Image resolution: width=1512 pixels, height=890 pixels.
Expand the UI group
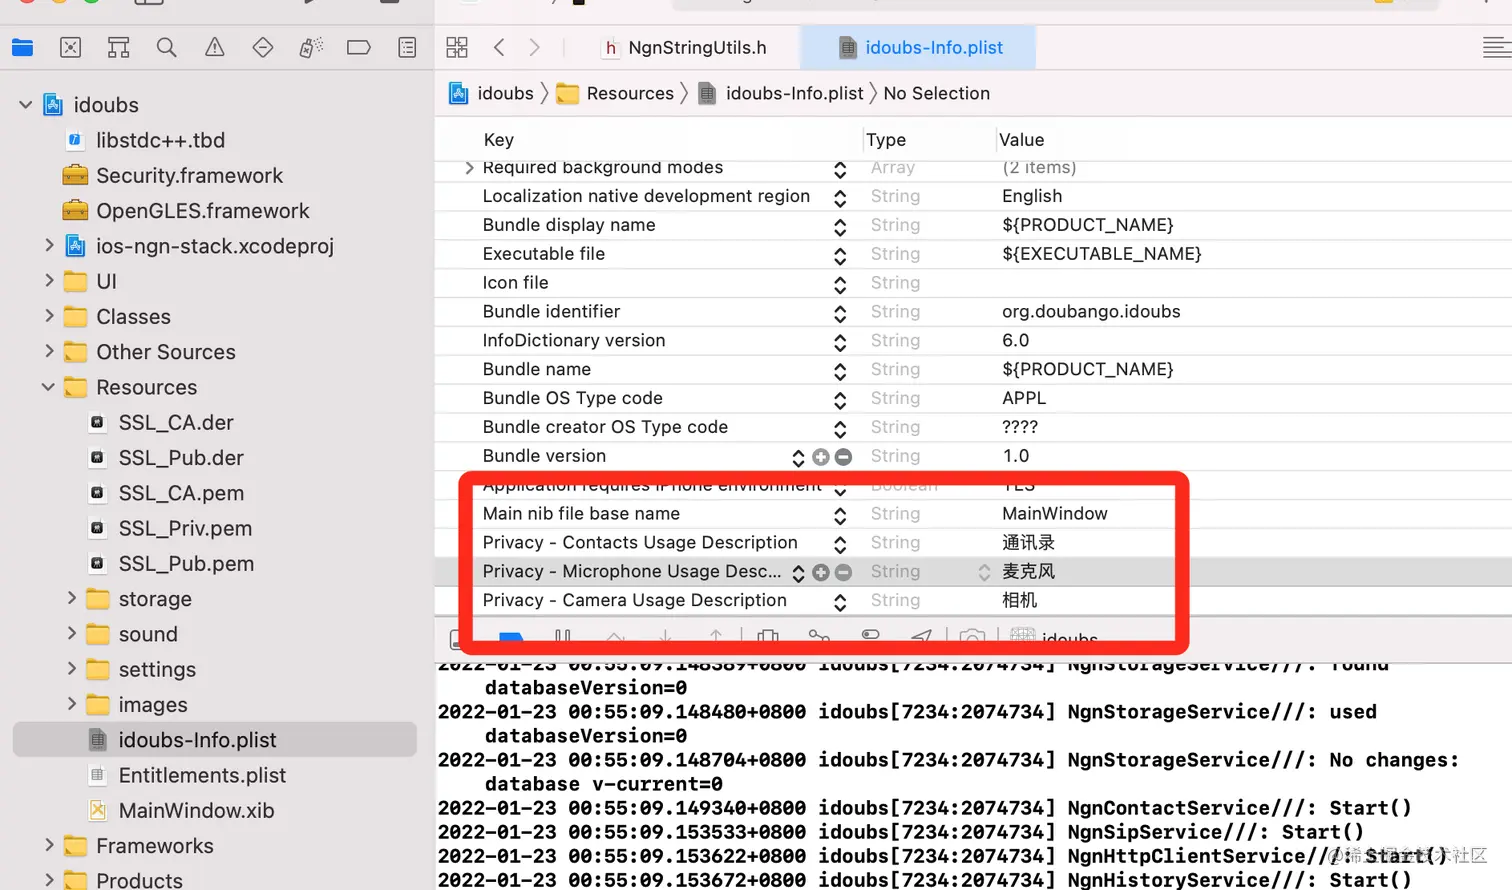pyautogui.click(x=49, y=281)
